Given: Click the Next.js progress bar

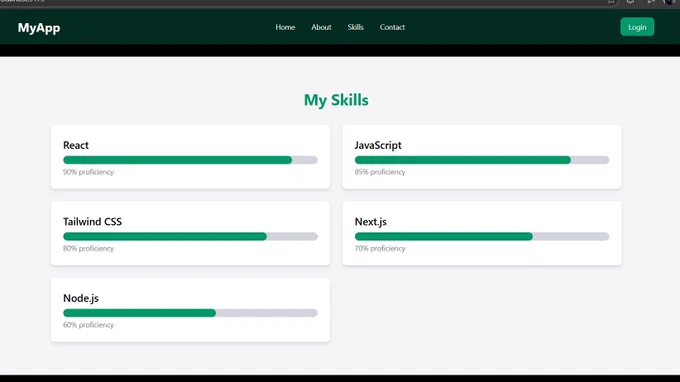Looking at the screenshot, I should pyautogui.click(x=482, y=236).
